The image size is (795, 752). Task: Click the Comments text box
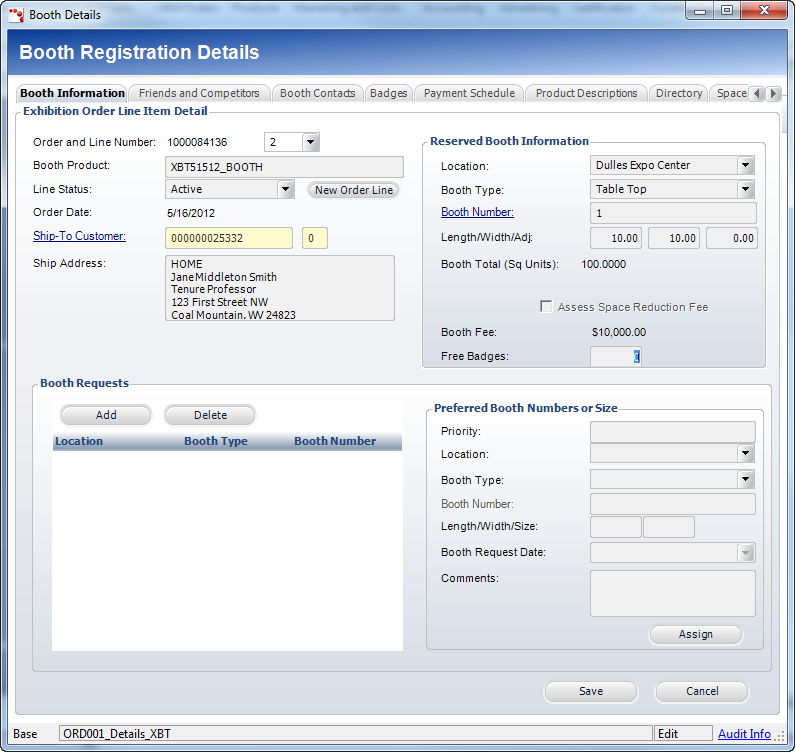tap(672, 593)
